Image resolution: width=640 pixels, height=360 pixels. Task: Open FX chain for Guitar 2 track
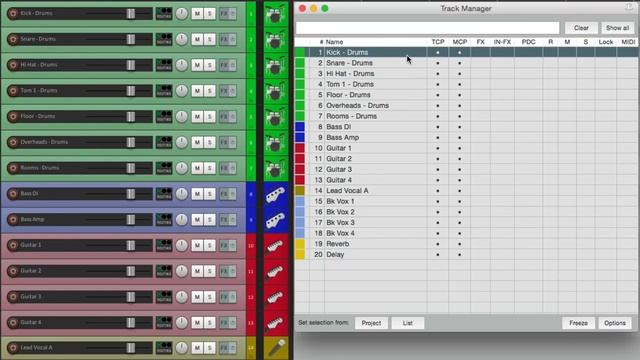click(224, 271)
